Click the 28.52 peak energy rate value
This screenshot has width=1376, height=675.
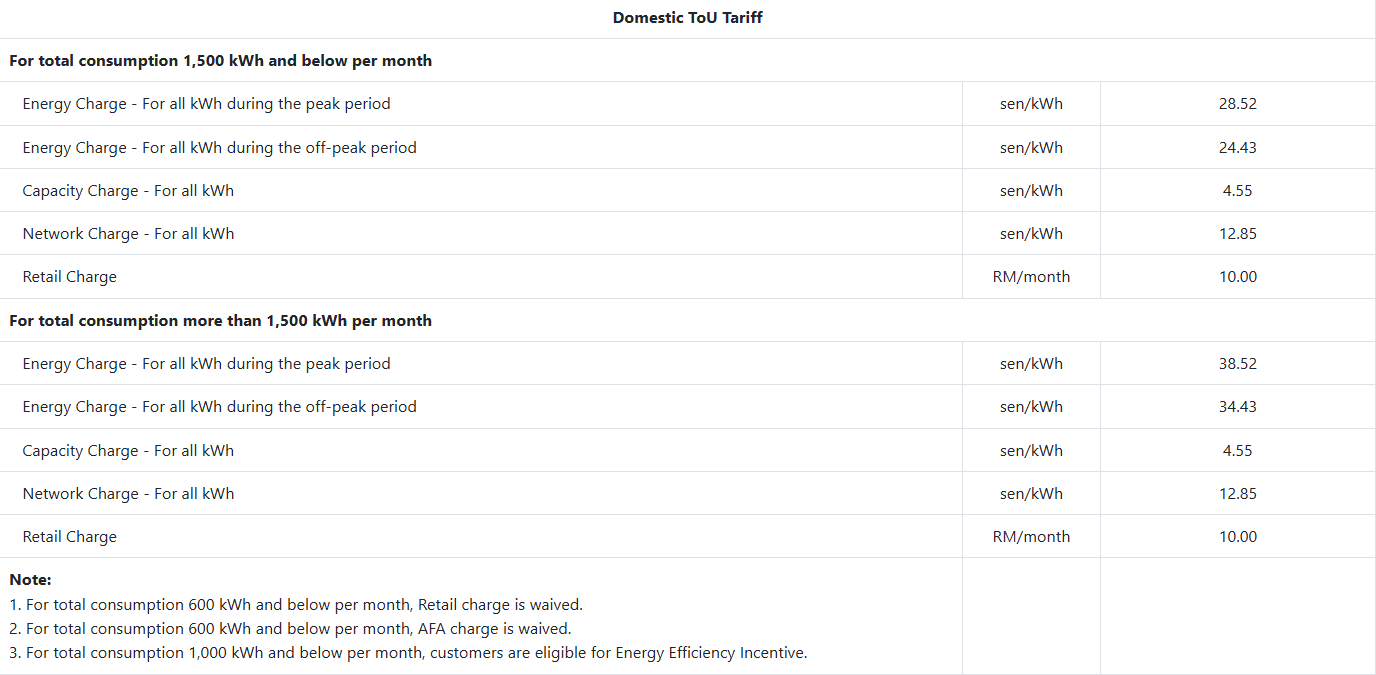[x=1237, y=103]
